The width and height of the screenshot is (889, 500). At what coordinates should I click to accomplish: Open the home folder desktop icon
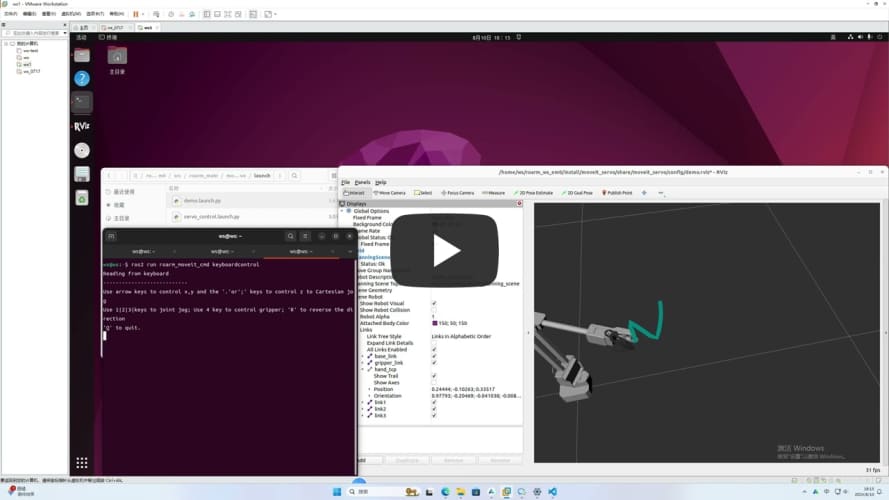coord(117,60)
